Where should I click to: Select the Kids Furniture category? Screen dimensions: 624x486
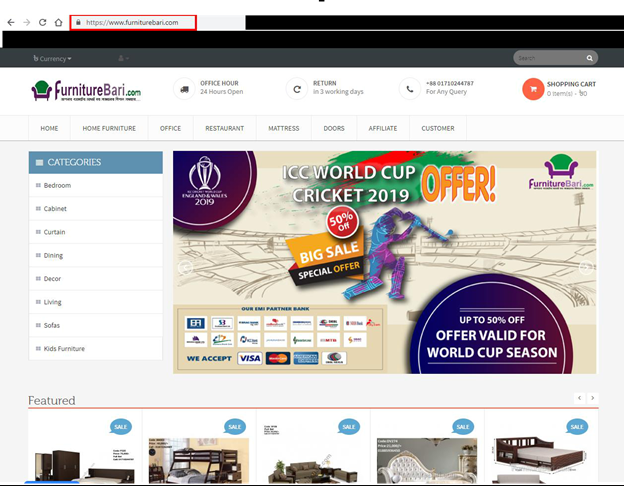[96, 349]
